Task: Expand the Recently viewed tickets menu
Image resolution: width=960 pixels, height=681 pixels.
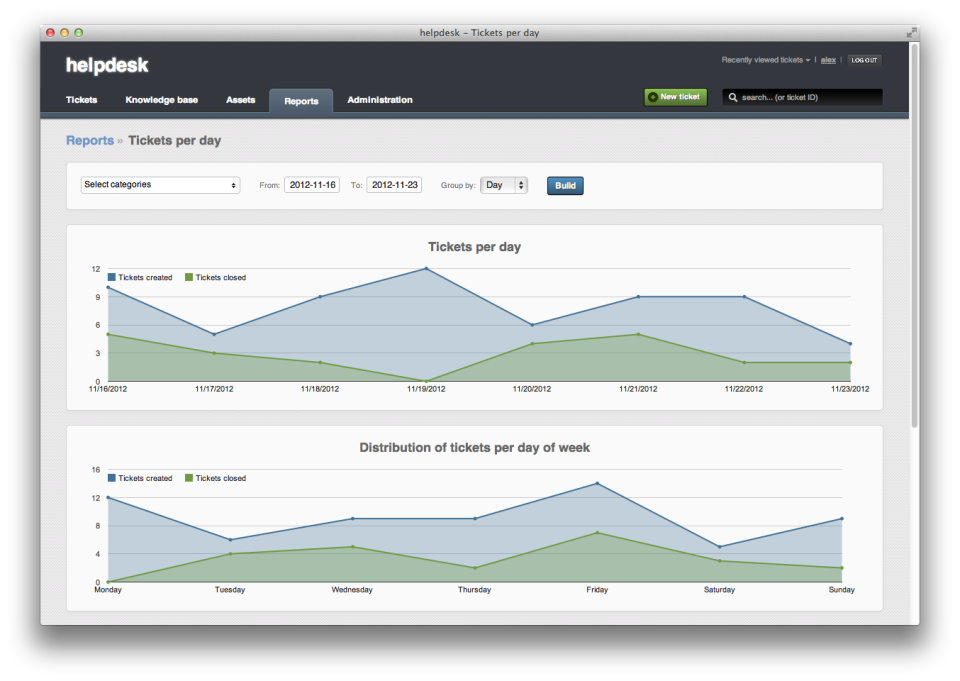Action: [x=764, y=60]
